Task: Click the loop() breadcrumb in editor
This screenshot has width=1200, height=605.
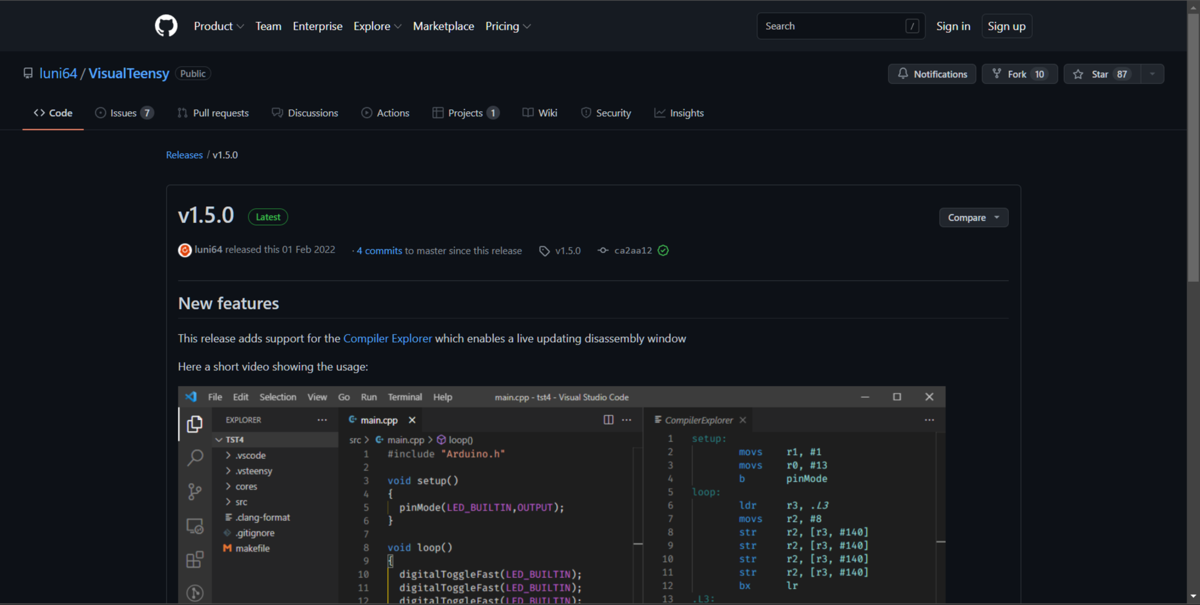Action: click(x=455, y=440)
